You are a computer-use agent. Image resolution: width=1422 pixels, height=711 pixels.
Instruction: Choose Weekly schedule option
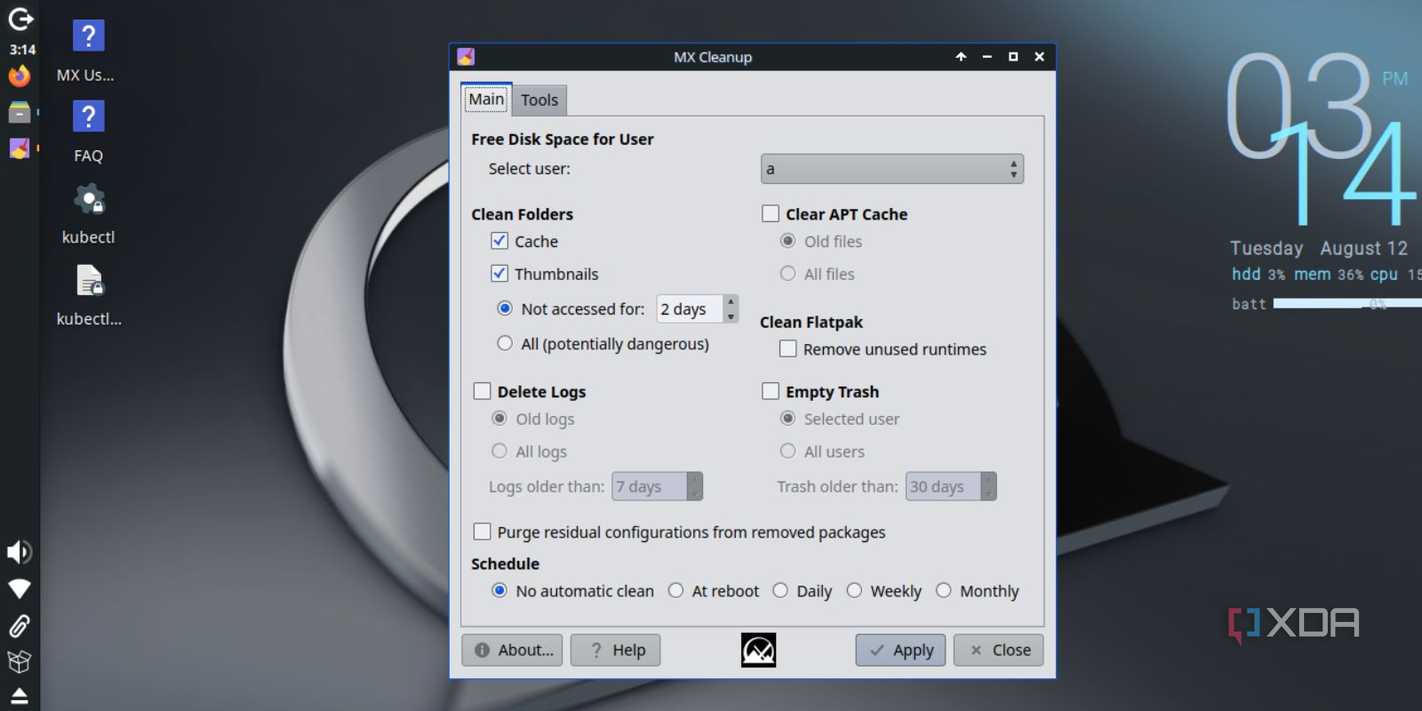click(854, 591)
